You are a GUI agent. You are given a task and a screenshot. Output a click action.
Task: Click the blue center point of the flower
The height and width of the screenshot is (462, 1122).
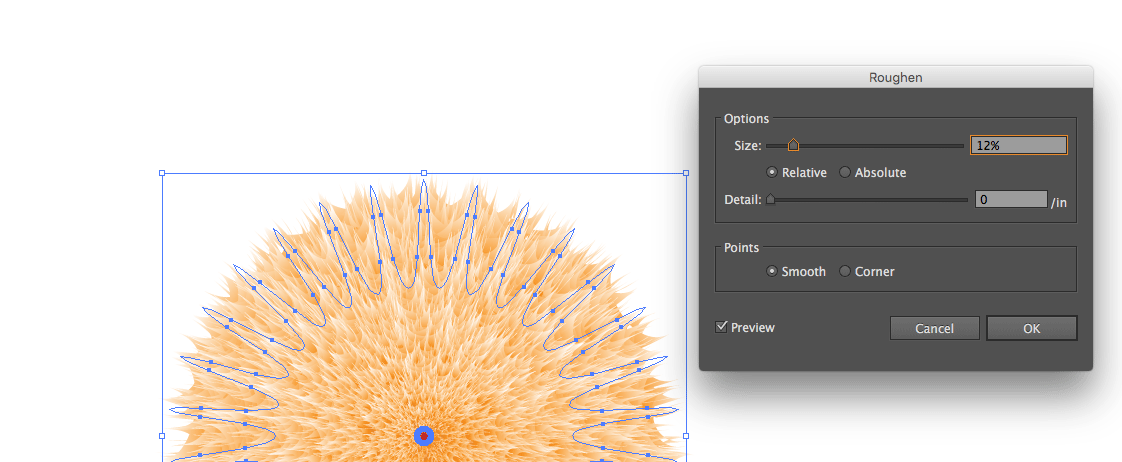click(x=424, y=435)
